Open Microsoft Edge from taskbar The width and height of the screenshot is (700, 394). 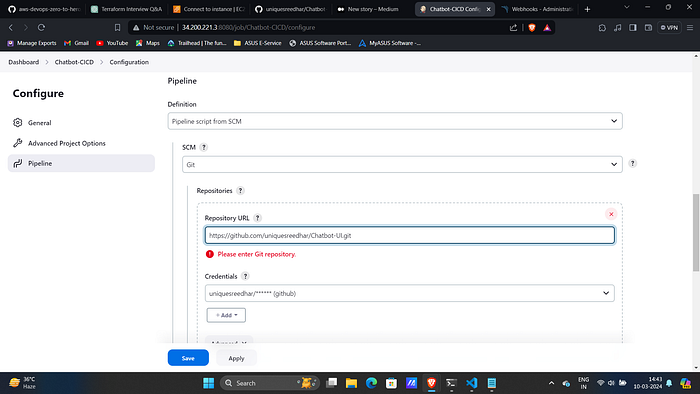(371, 383)
